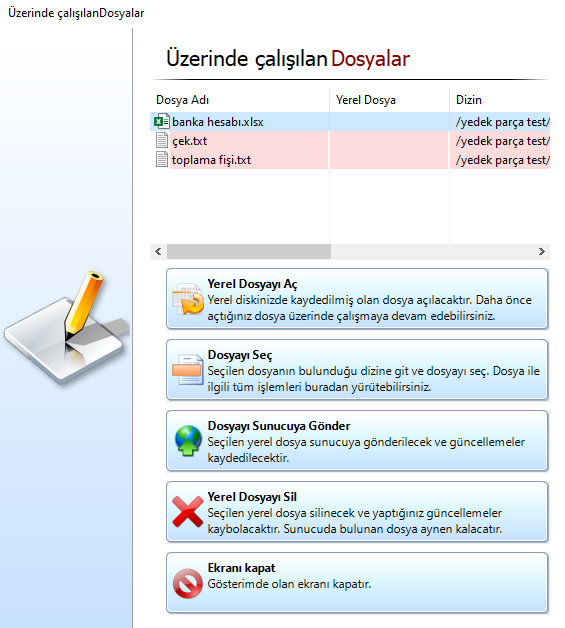Click the Yerel Dosyayı Aç orange arrow icon
The width and height of the screenshot is (565, 628).
188,299
